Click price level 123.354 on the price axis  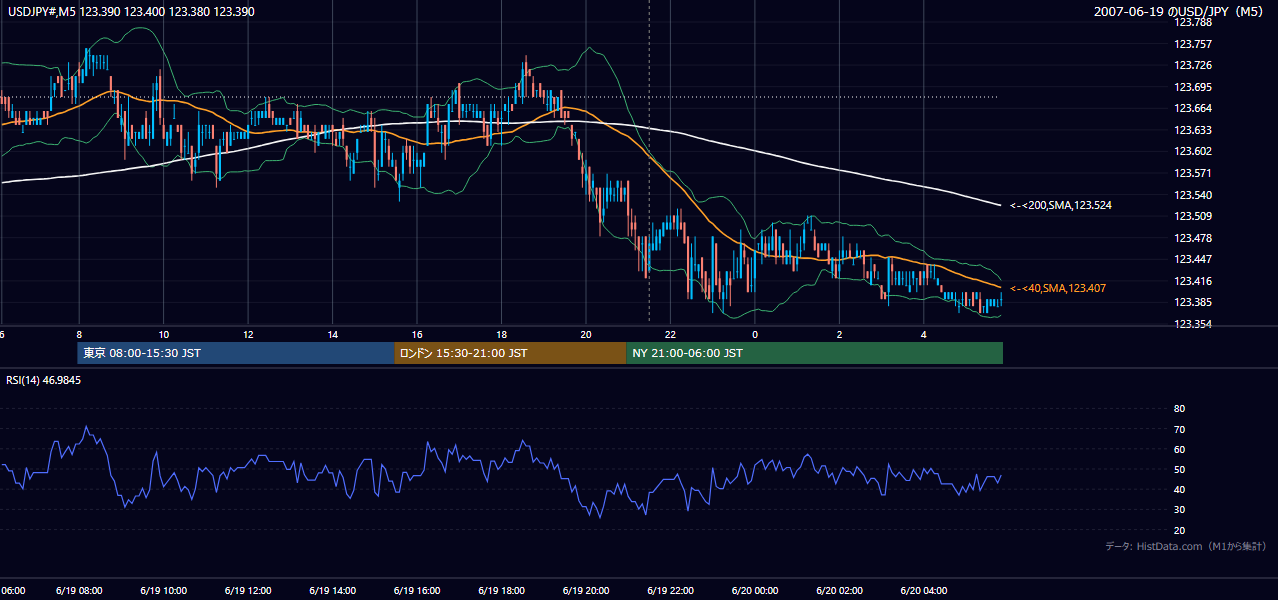point(1191,324)
